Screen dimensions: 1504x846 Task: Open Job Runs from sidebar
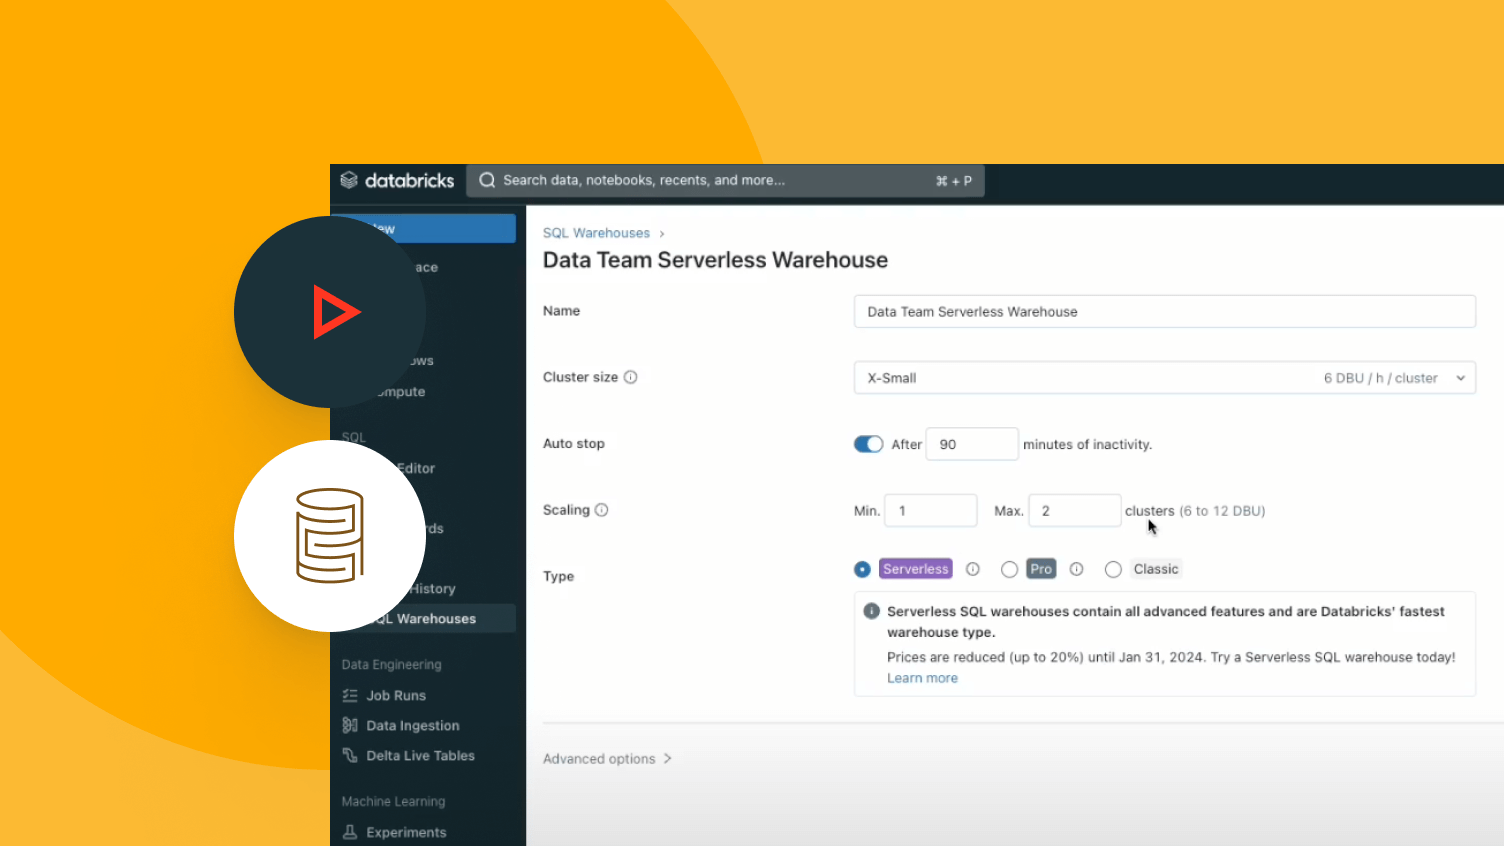coord(396,695)
